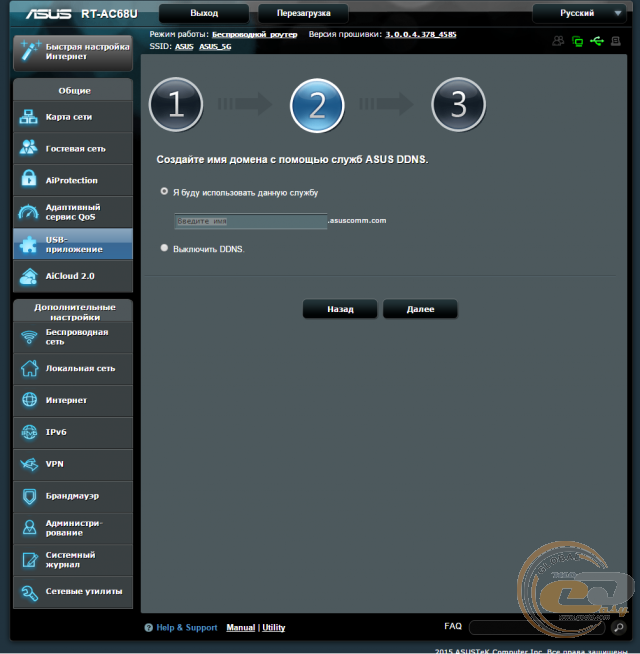Click the printer status icon in the header

[616, 41]
